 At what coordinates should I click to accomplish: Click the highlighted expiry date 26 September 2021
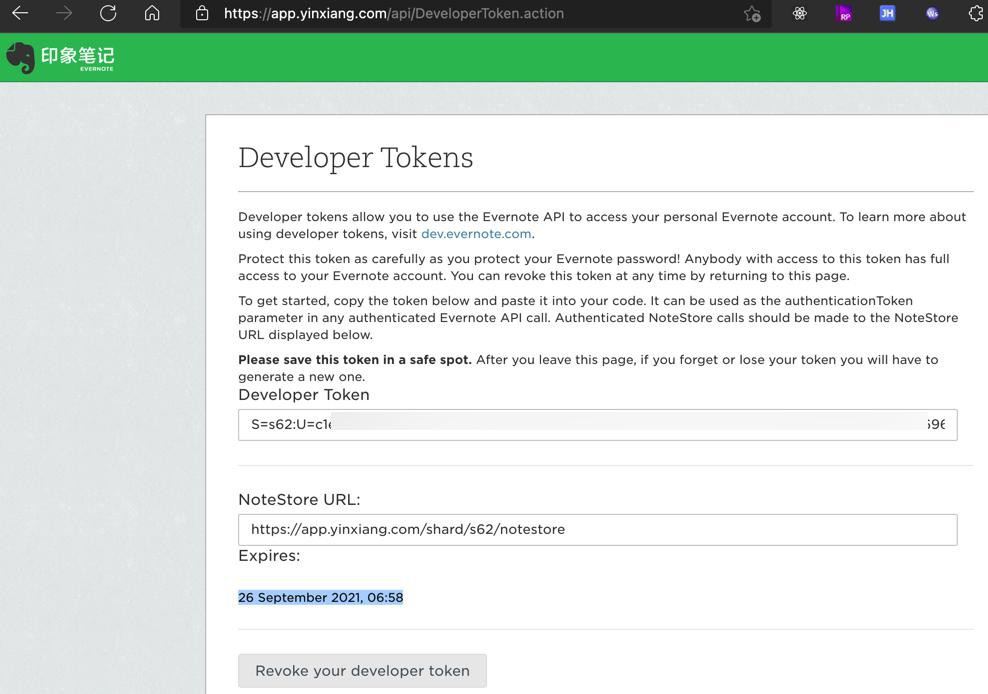point(321,598)
